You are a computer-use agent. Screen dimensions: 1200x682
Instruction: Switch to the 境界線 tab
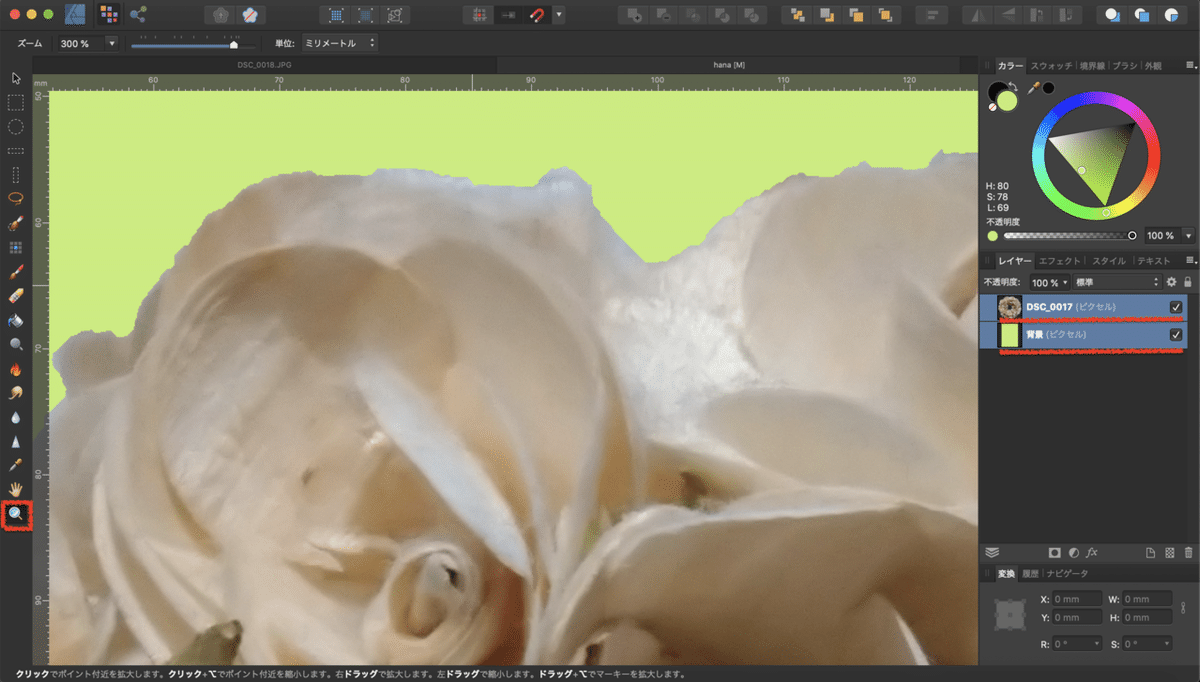[1092, 66]
